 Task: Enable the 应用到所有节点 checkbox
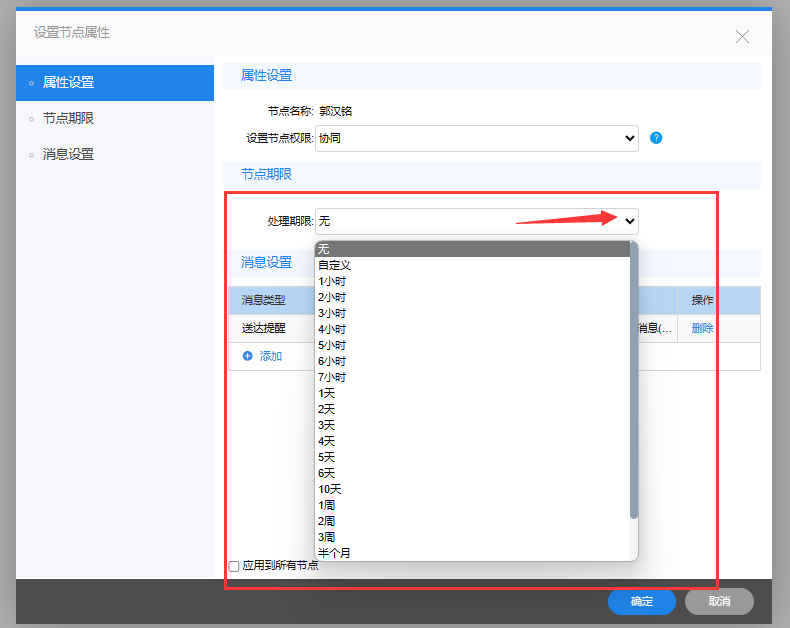234,566
